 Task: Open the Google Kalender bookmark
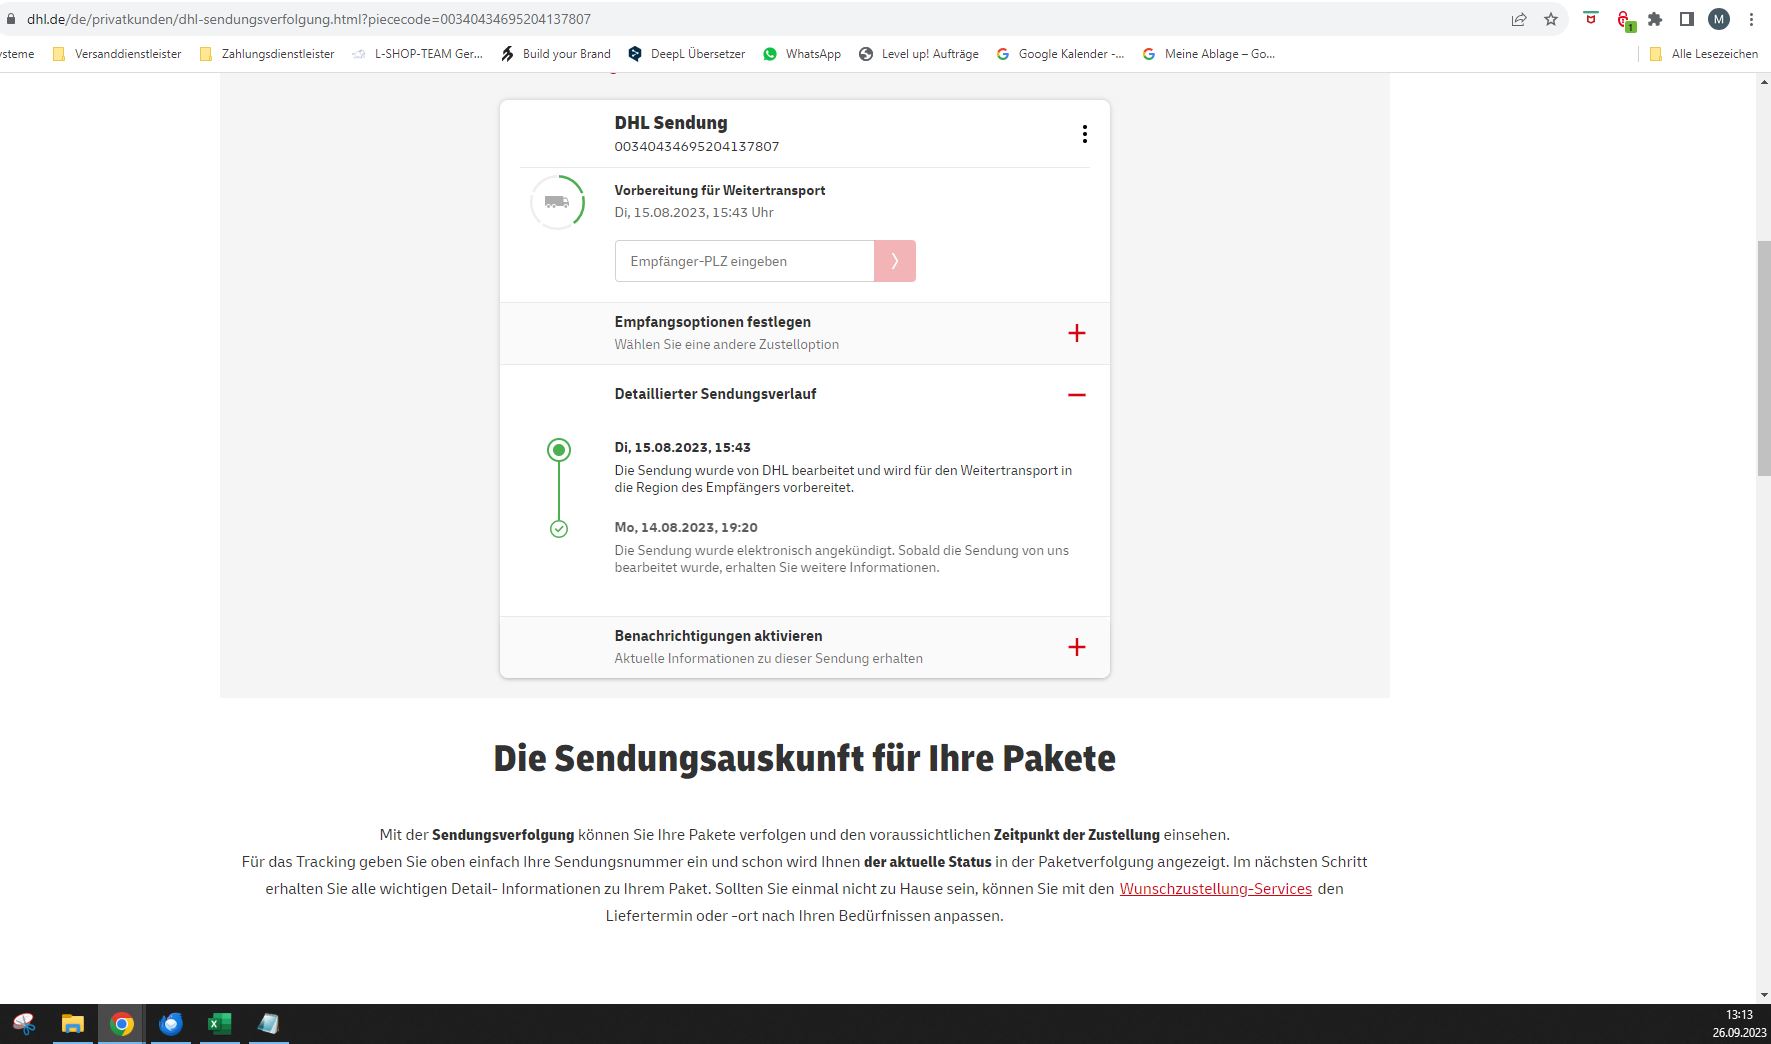point(1060,54)
